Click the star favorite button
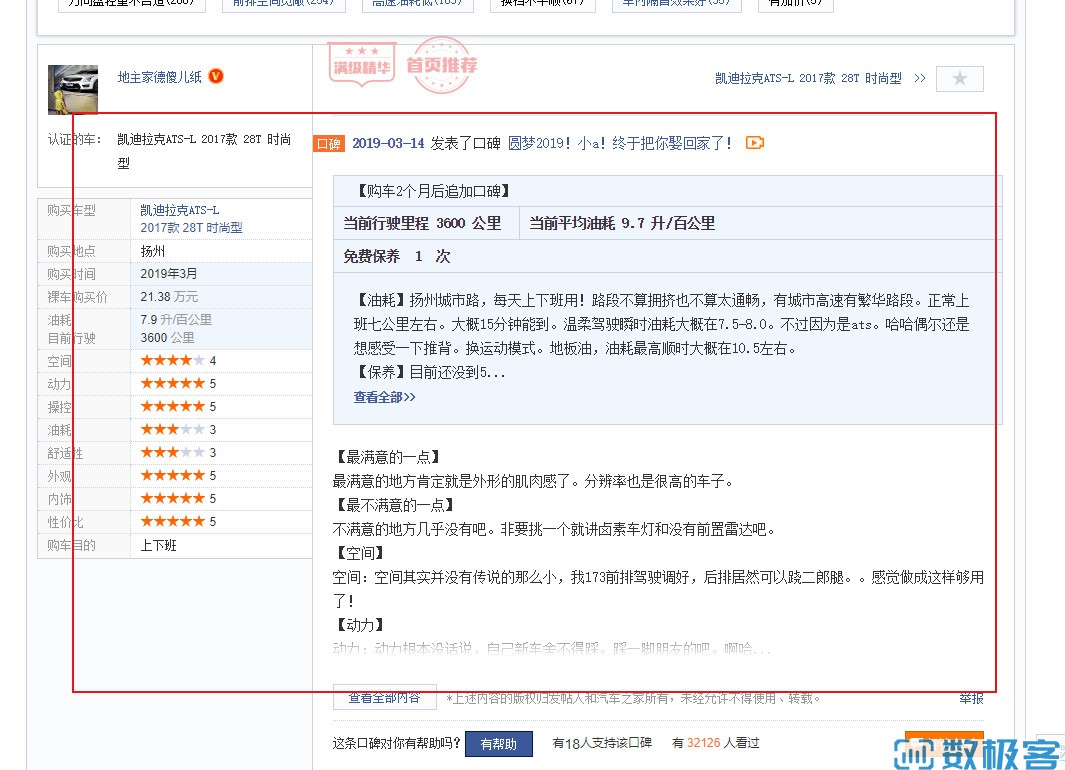 click(959, 79)
